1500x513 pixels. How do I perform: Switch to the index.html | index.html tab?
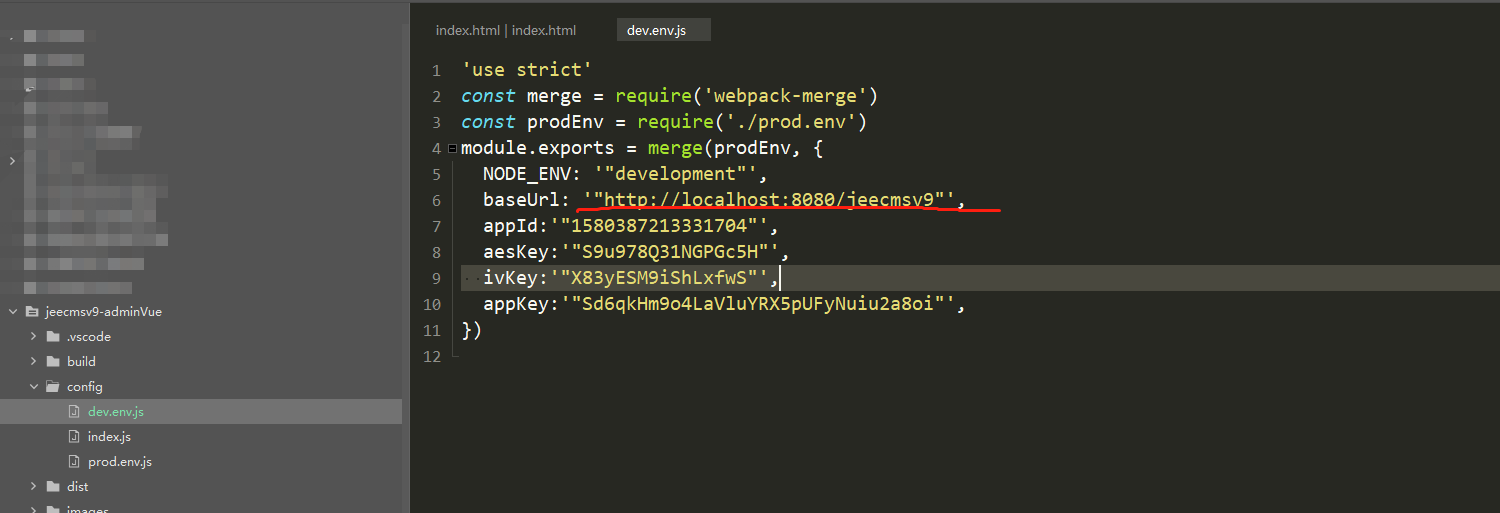506,30
